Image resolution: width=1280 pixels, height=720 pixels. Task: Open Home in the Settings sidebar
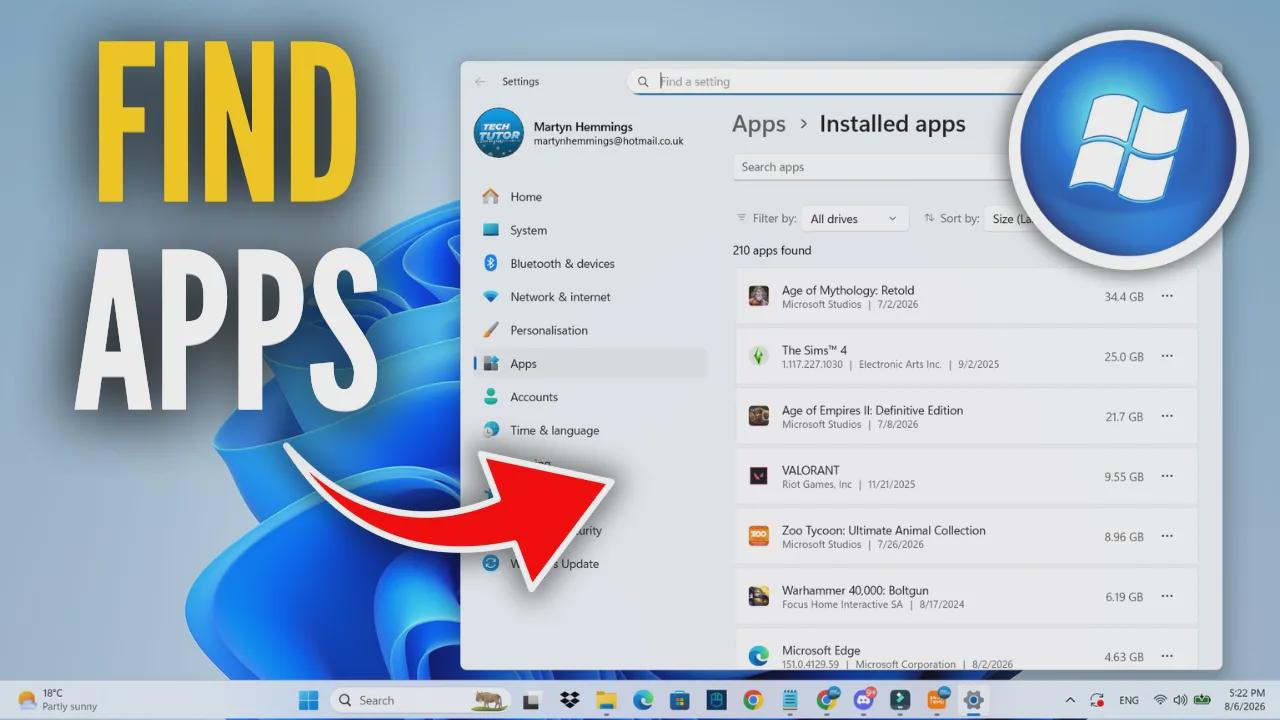click(590, 197)
